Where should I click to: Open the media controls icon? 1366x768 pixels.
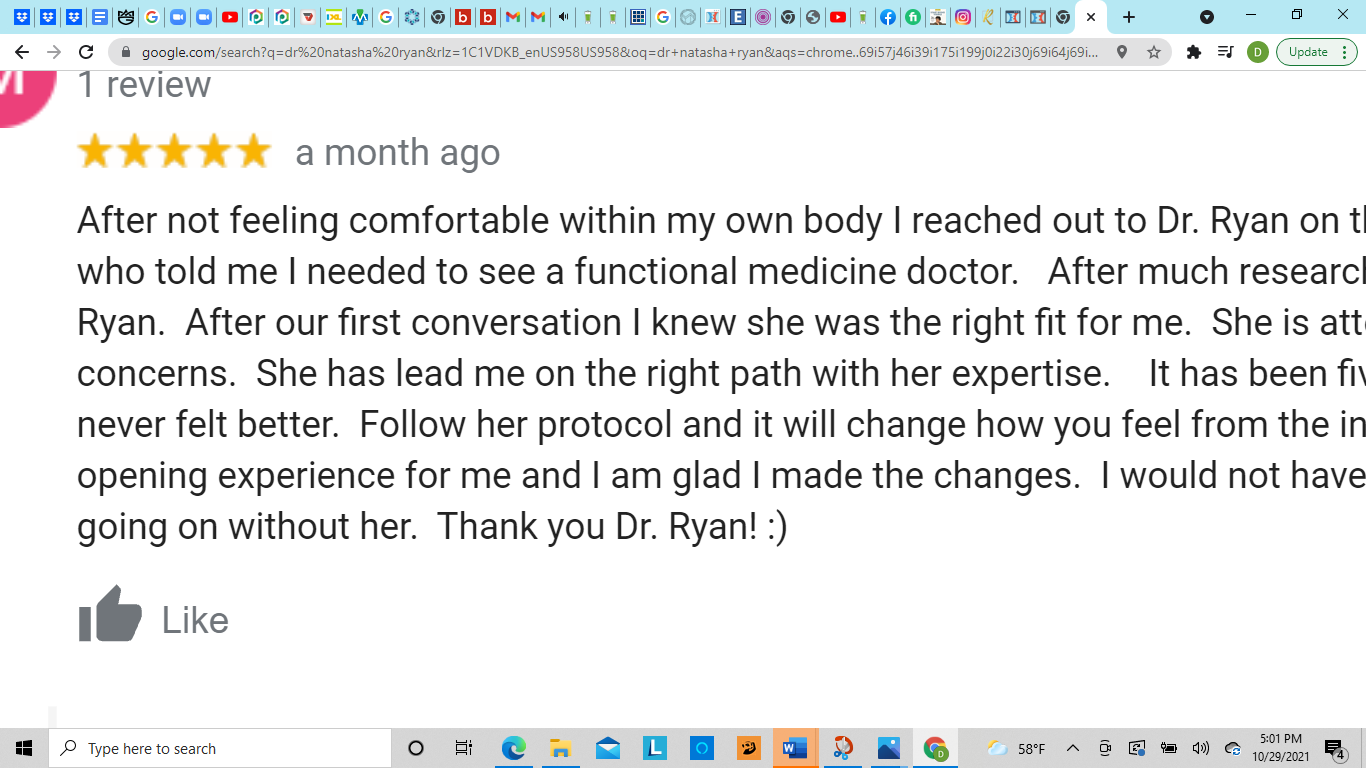click(1225, 52)
